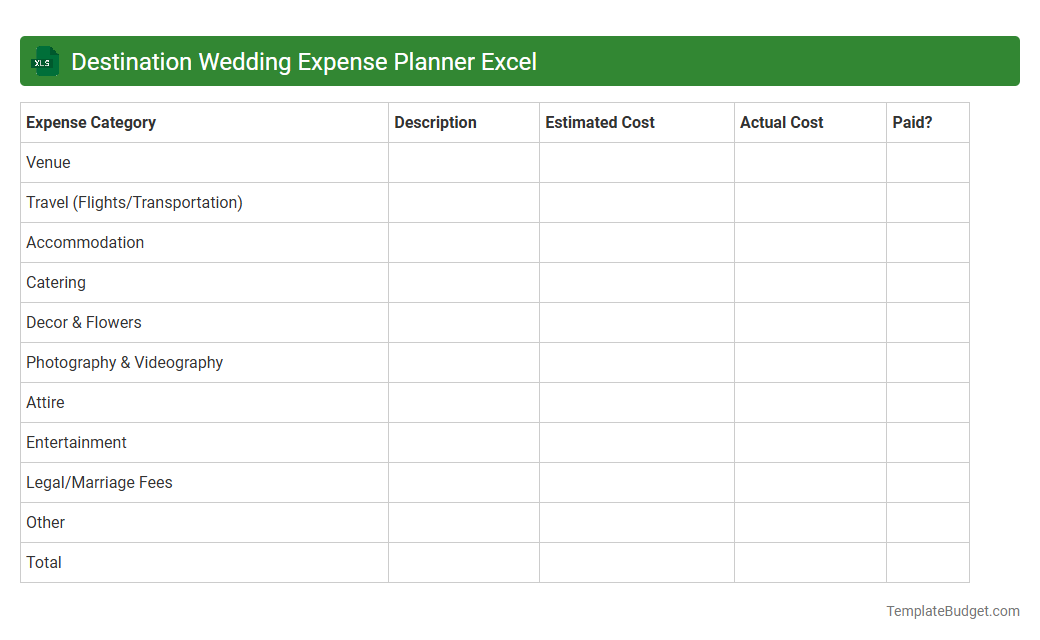Select the Actual Cost column header
The width and height of the screenshot is (1040, 640).
781,122
